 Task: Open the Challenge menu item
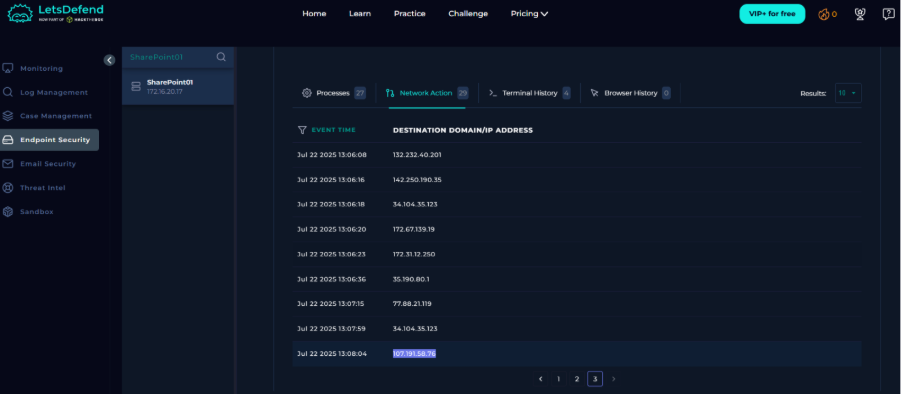pos(468,14)
